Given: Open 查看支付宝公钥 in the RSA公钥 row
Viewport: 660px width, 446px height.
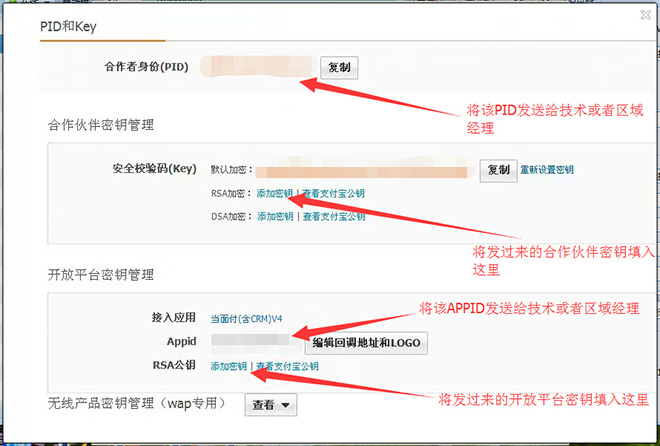Looking at the screenshot, I should [287, 366].
